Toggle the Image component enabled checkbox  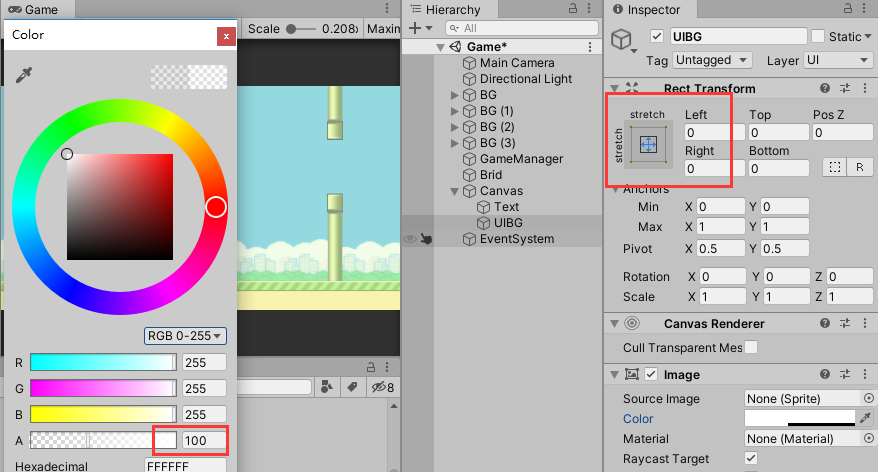651,374
